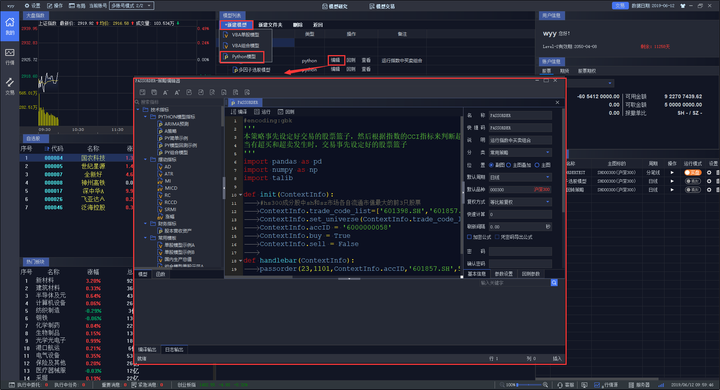Click the blue search icon below properties panel
The image size is (720, 390).
554,283
